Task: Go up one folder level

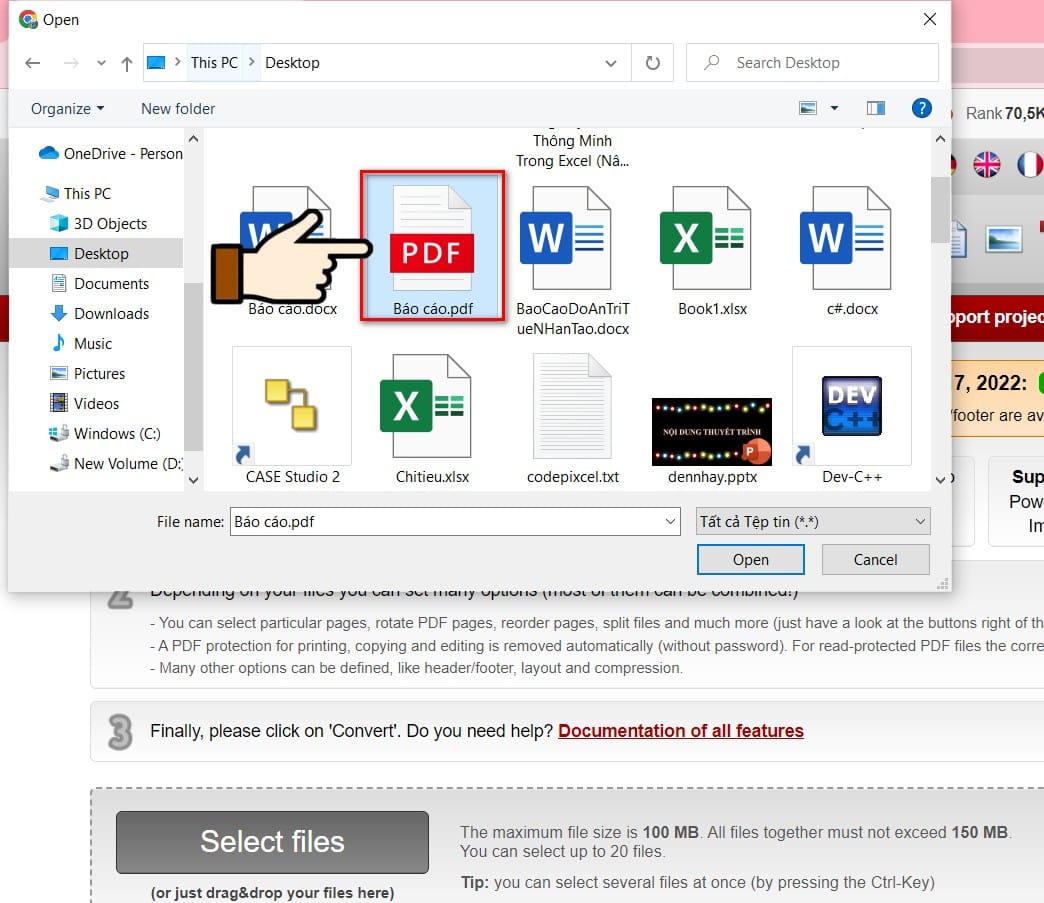Action: (127, 63)
